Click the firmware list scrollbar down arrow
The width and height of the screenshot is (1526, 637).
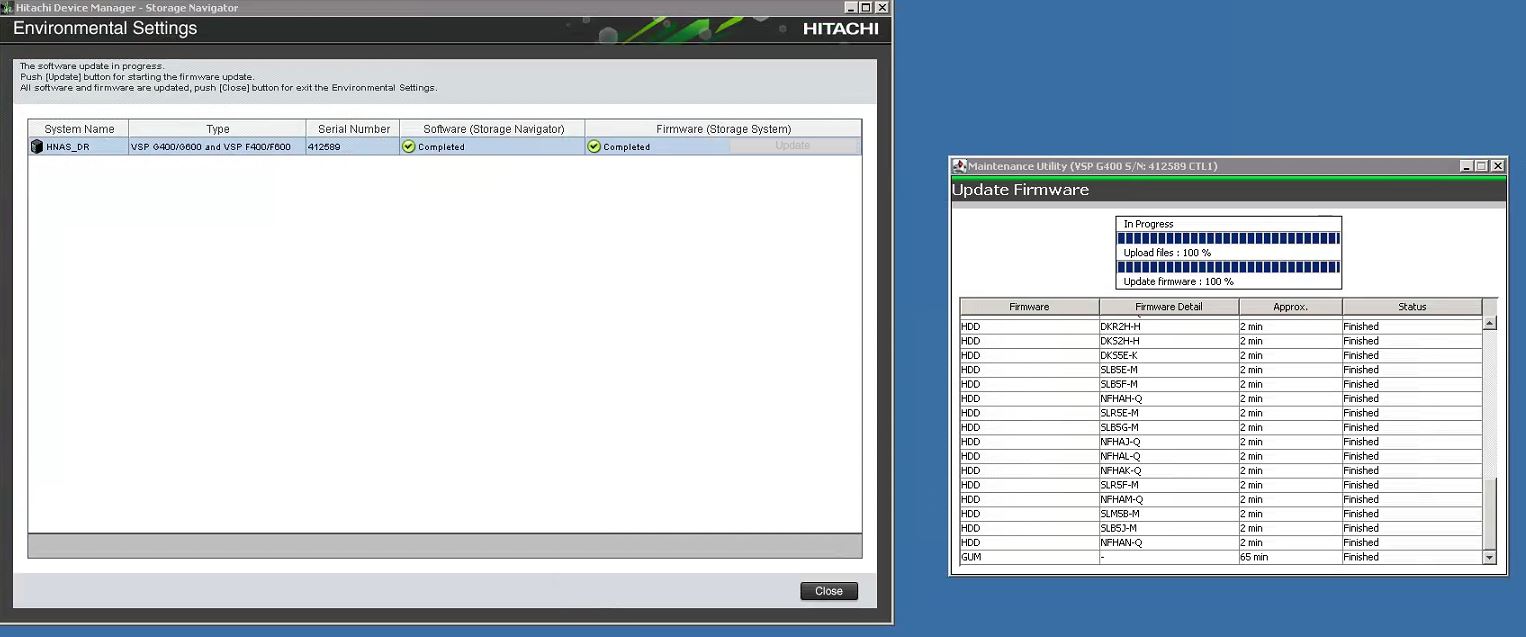[1489, 557]
